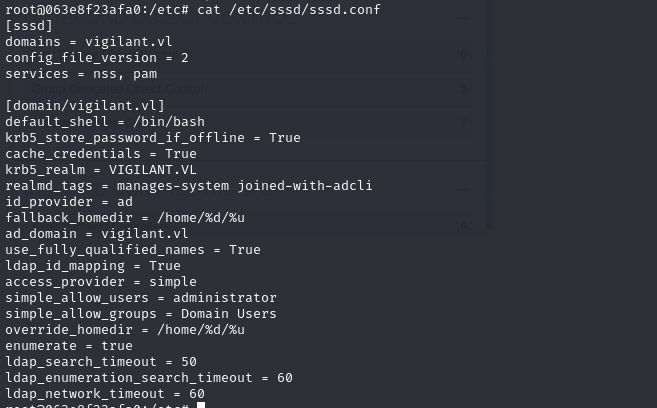Click the terminal cursor at the bottom prompt

tap(201, 405)
